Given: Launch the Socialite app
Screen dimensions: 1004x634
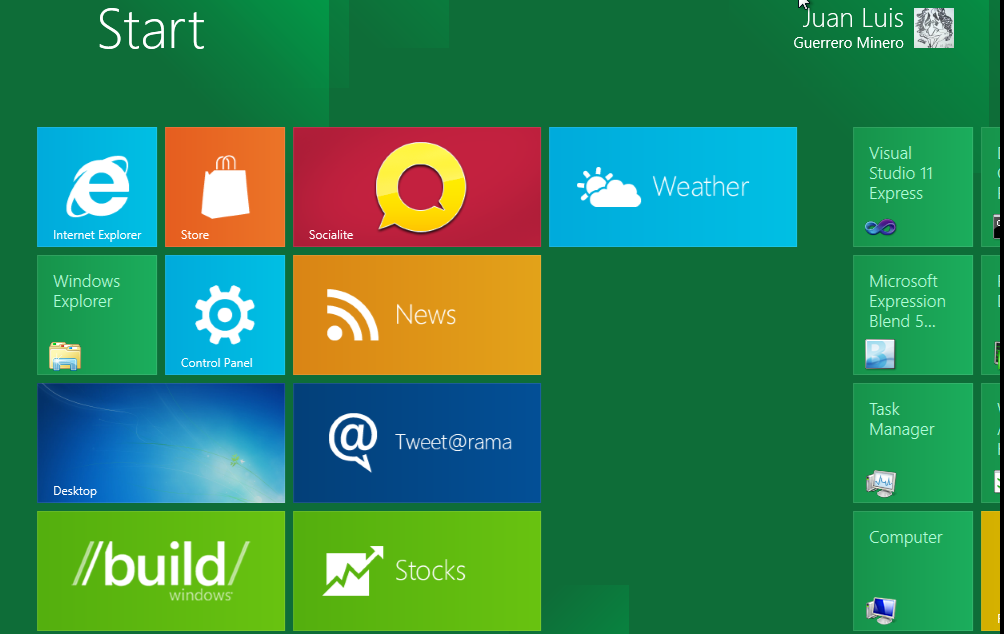Looking at the screenshot, I should tap(416, 187).
